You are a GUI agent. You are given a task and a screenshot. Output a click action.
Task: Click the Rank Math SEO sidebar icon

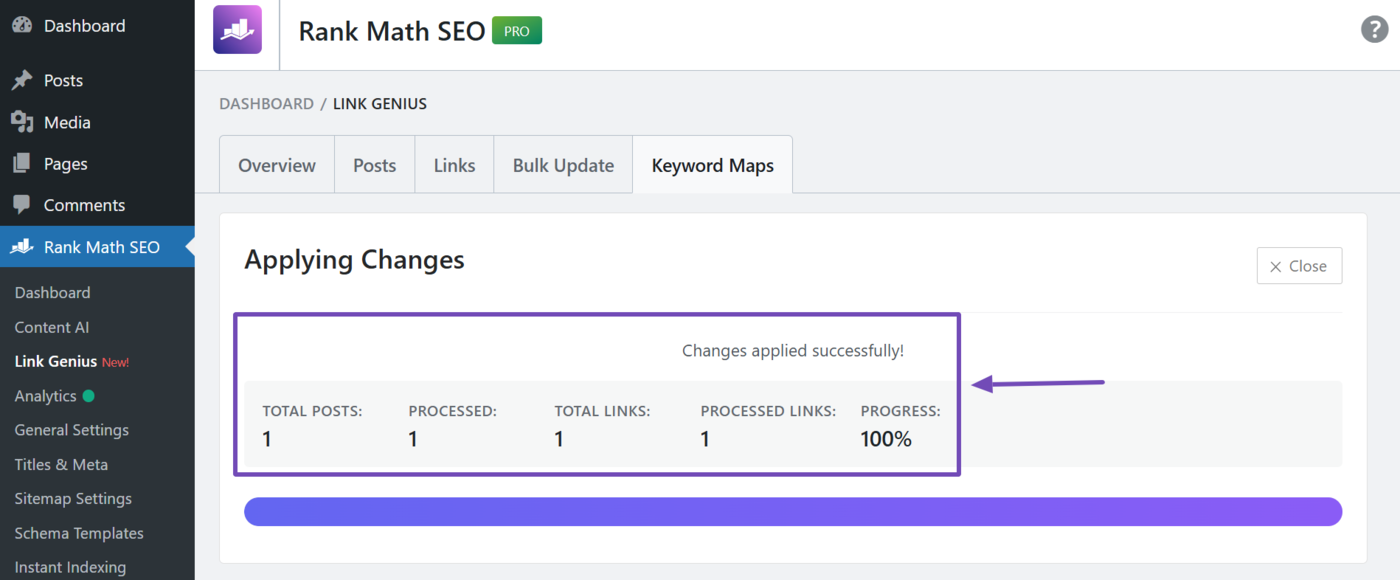click(x=22, y=246)
